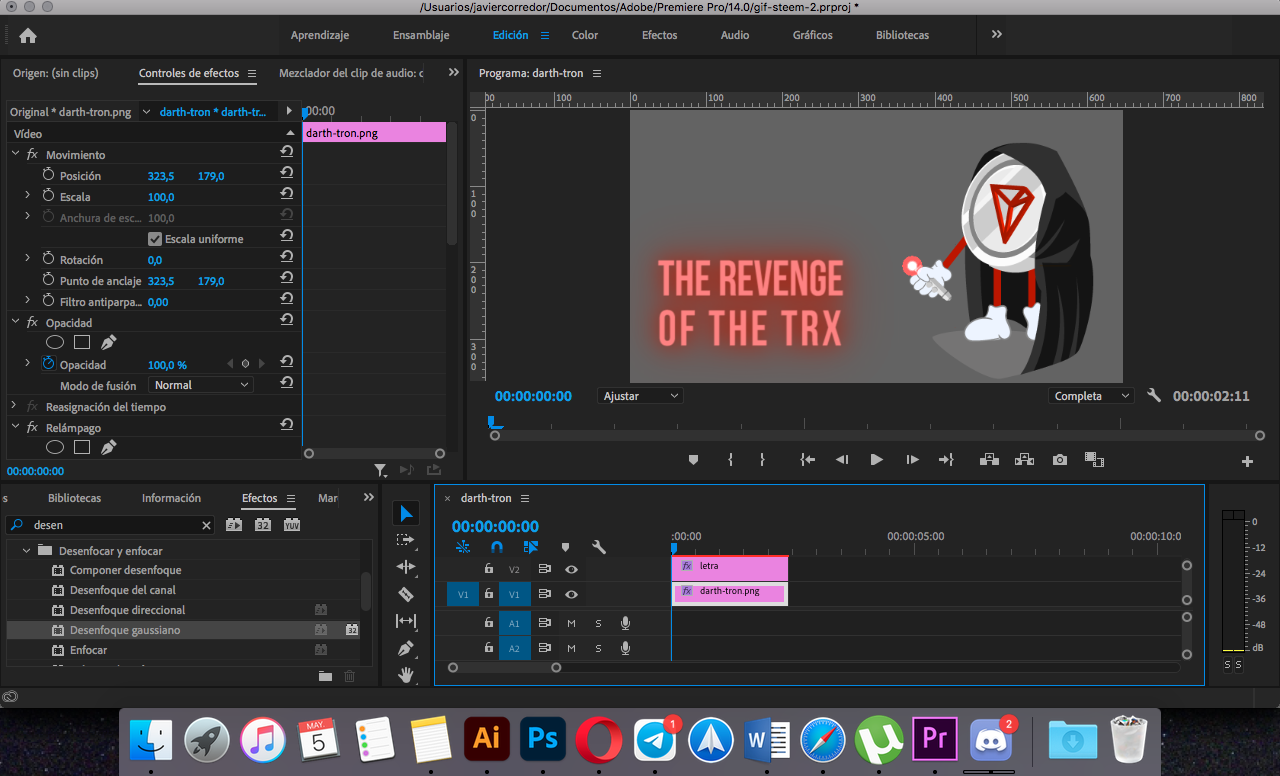The height and width of the screenshot is (776, 1280).
Task: Select the Razor tool
Action: coord(405,594)
